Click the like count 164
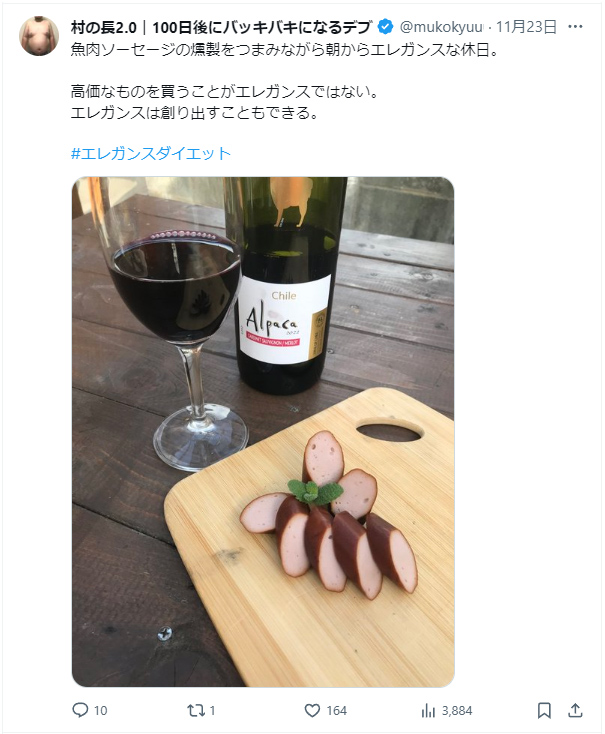This screenshot has height=734, width=605. tap(336, 711)
